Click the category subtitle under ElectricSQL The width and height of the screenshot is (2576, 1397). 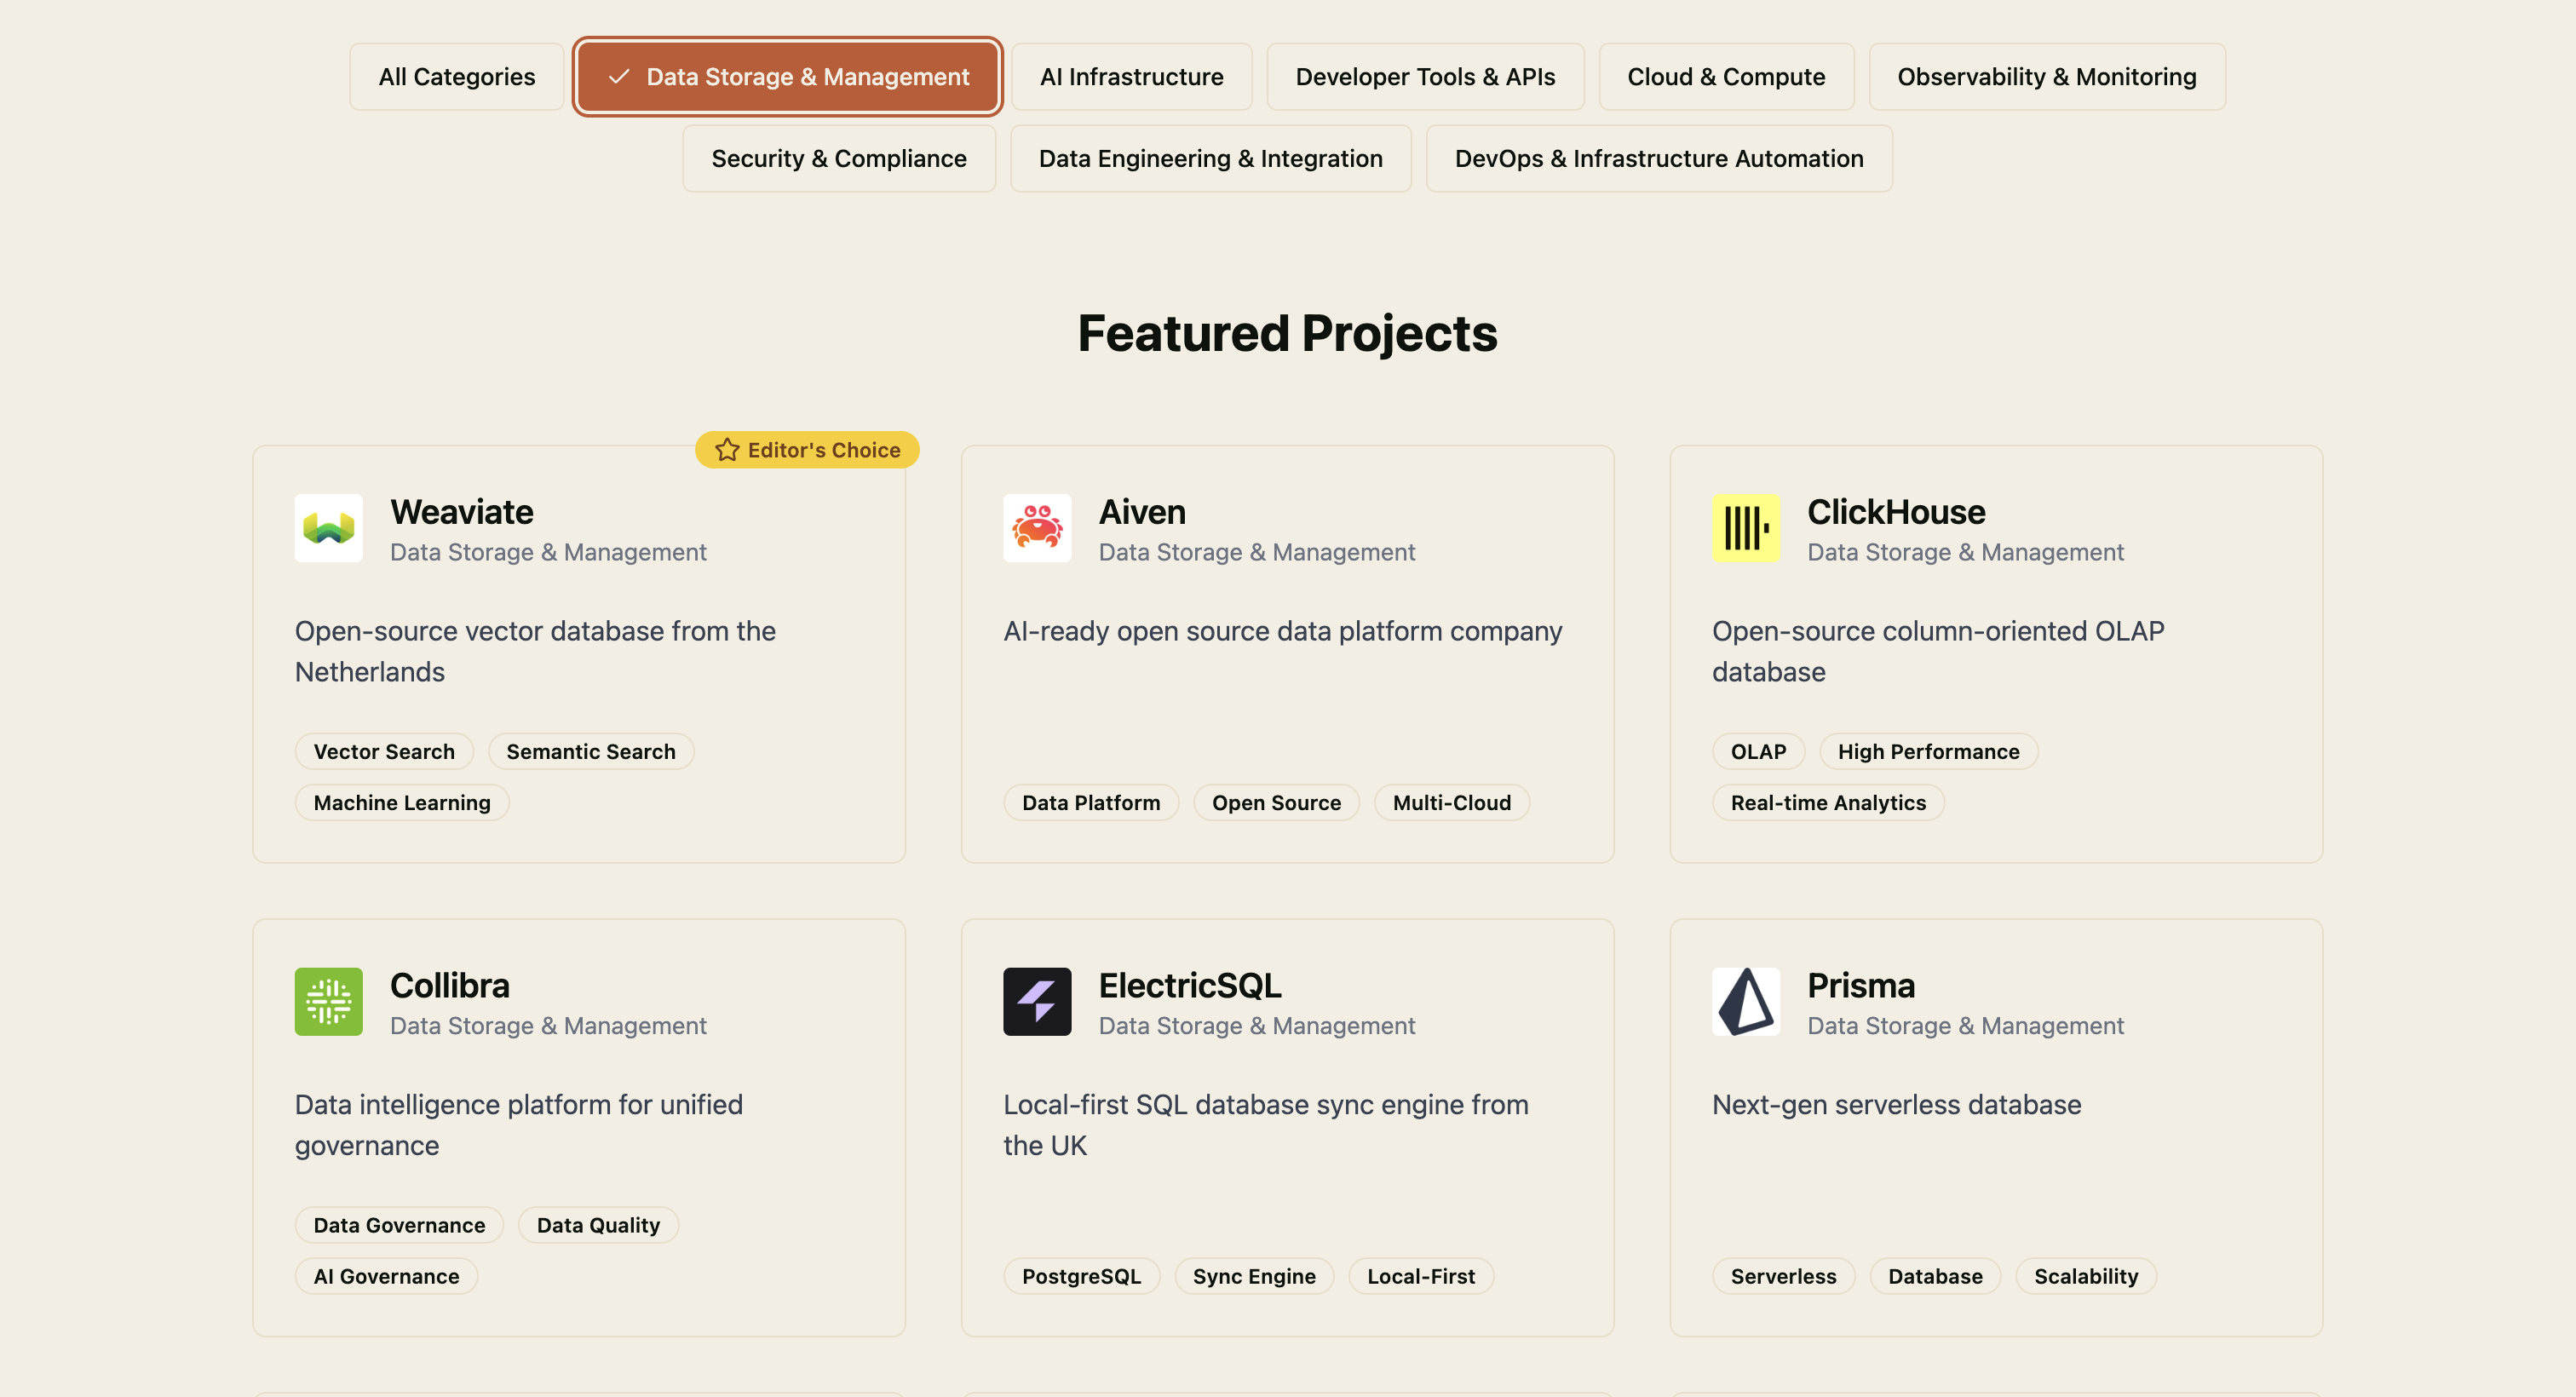(x=1257, y=1026)
